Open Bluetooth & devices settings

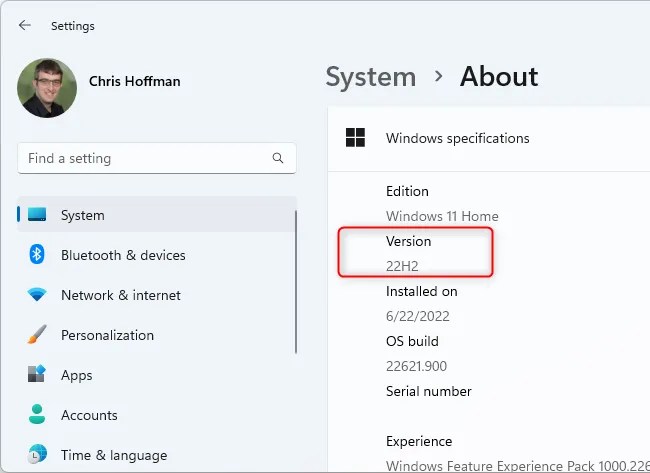coord(123,255)
